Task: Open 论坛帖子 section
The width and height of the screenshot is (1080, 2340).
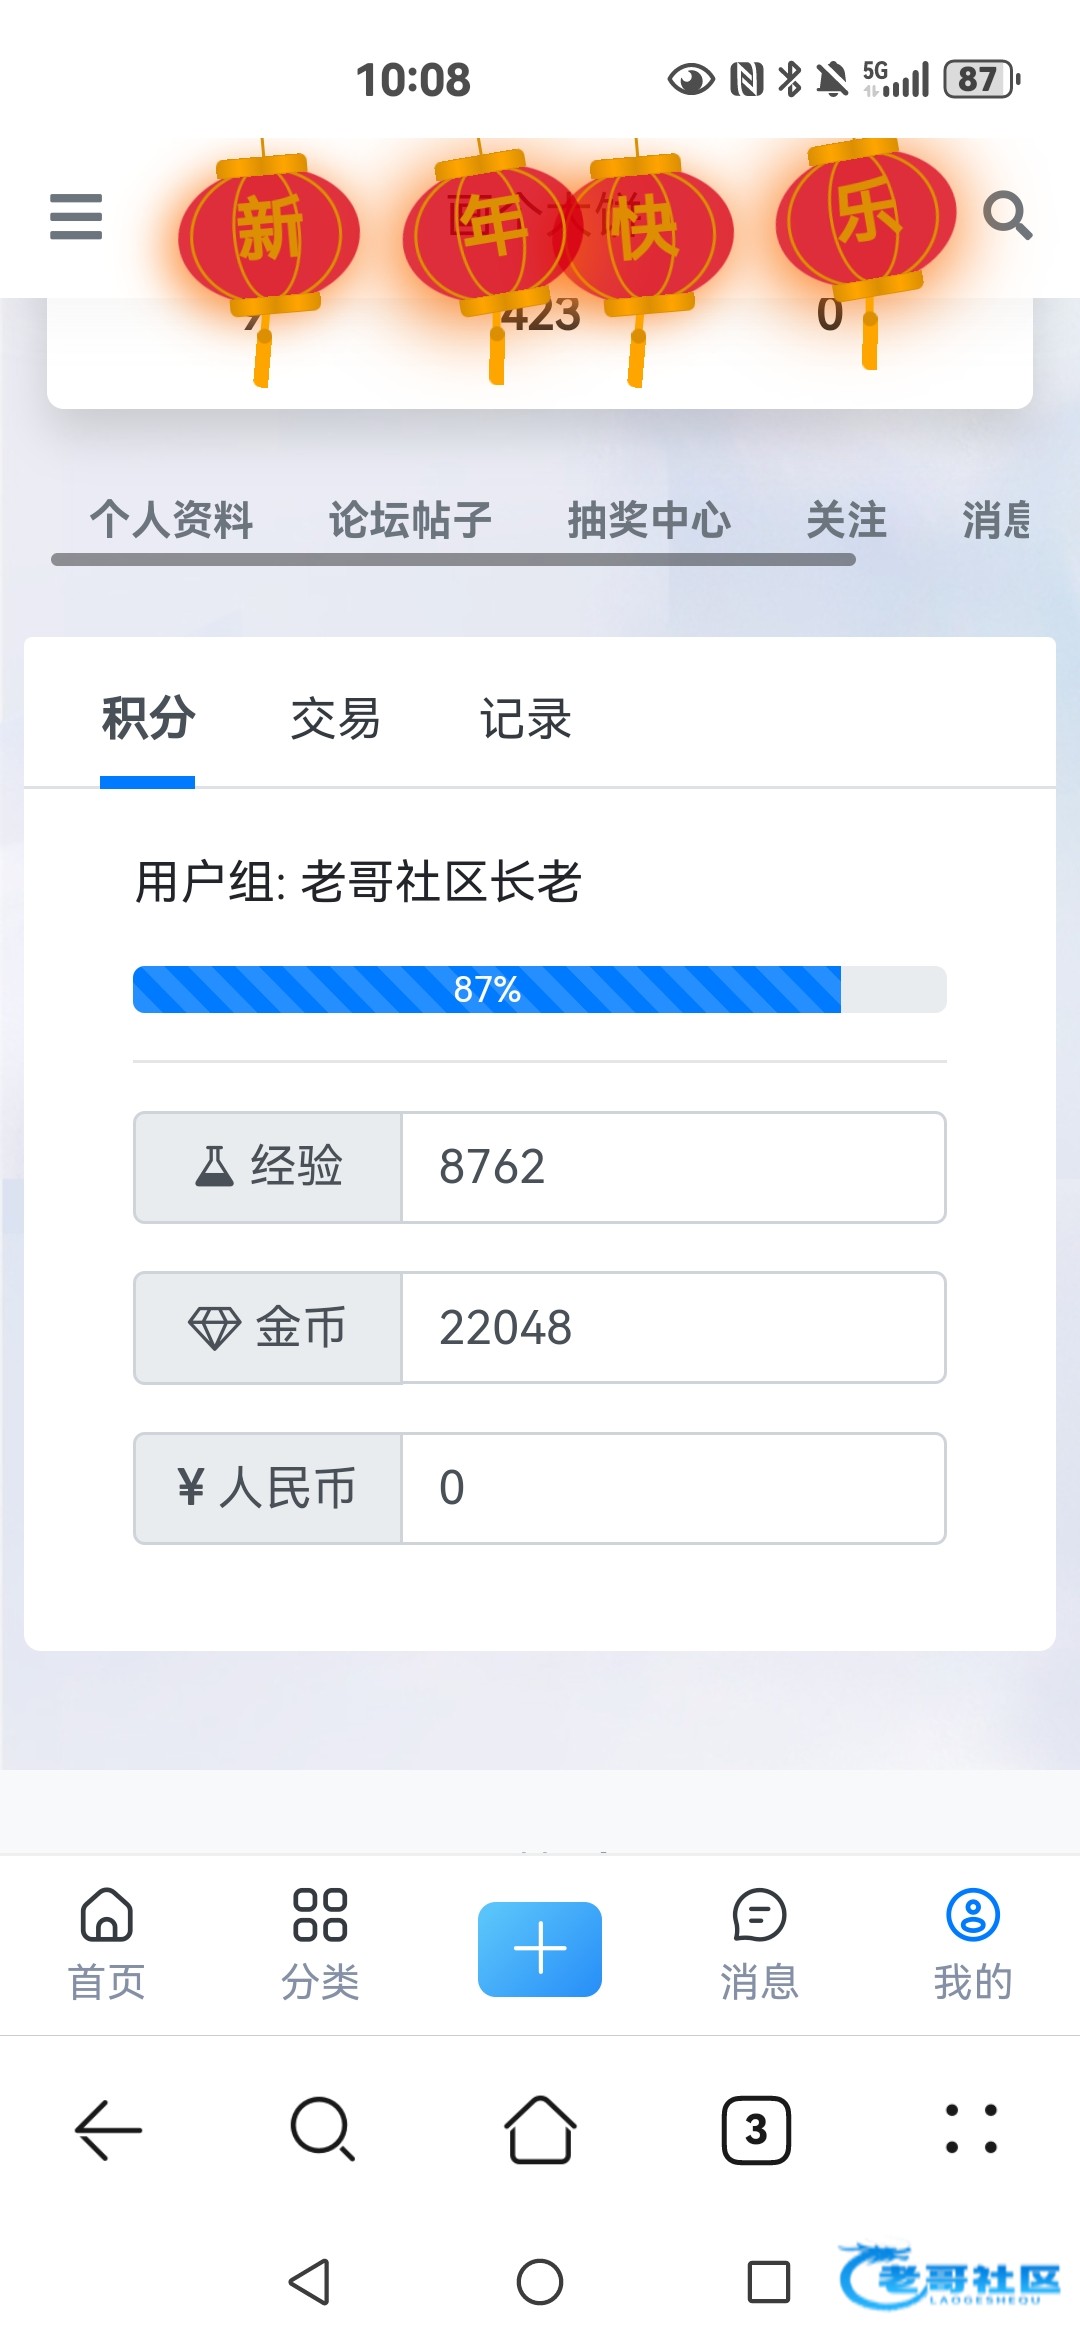Action: [x=410, y=521]
